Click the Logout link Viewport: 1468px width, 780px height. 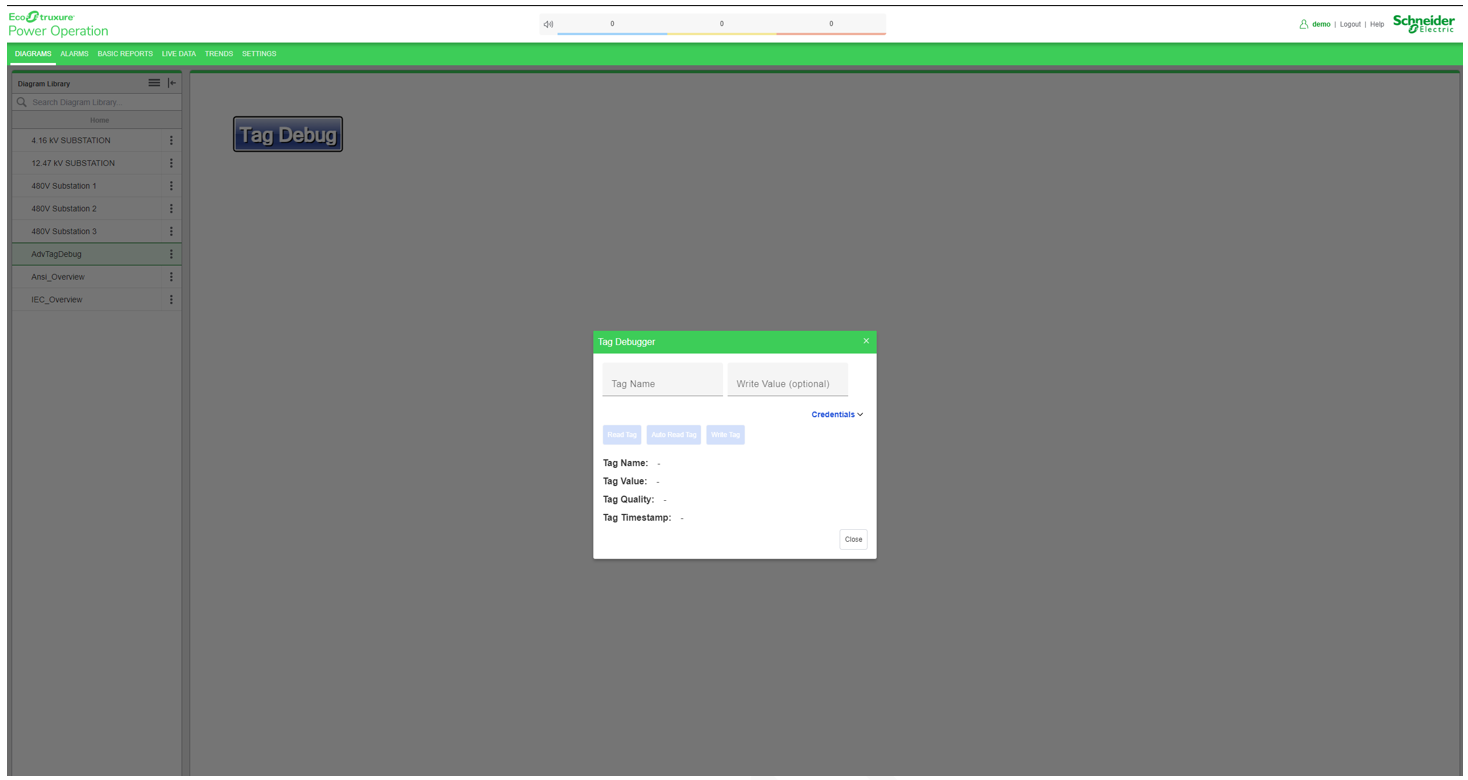(x=1350, y=24)
